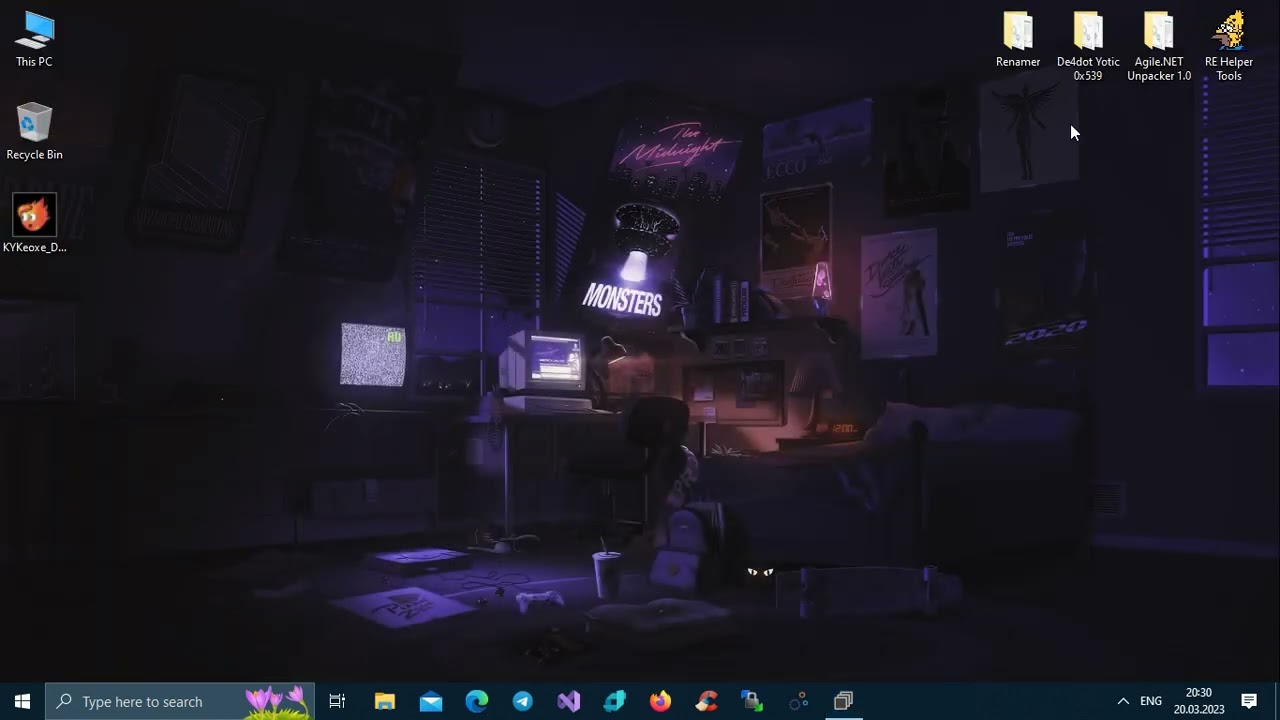Image resolution: width=1280 pixels, height=720 pixels.
Task: Open the padlock app icon on the taskbar
Action: 753,701
